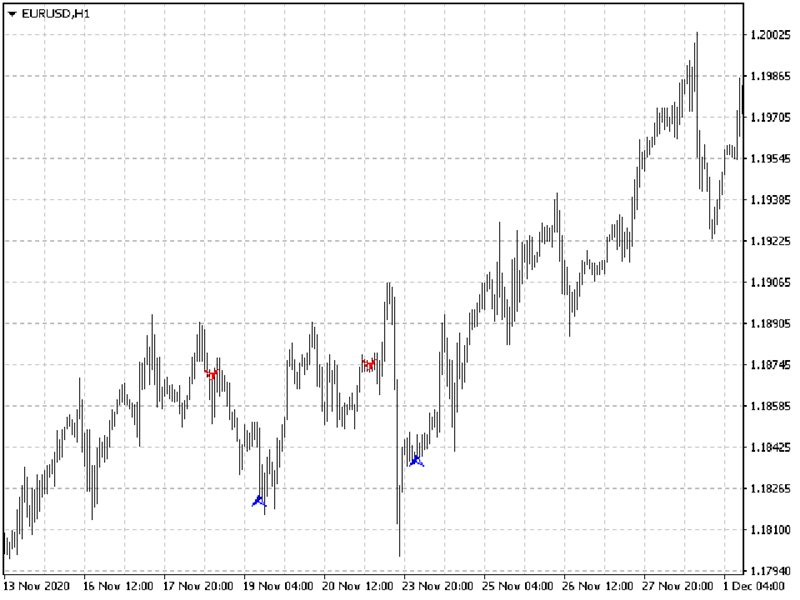Click the 1.20025 price label
This screenshot has height=600, width=800.
tap(770, 35)
